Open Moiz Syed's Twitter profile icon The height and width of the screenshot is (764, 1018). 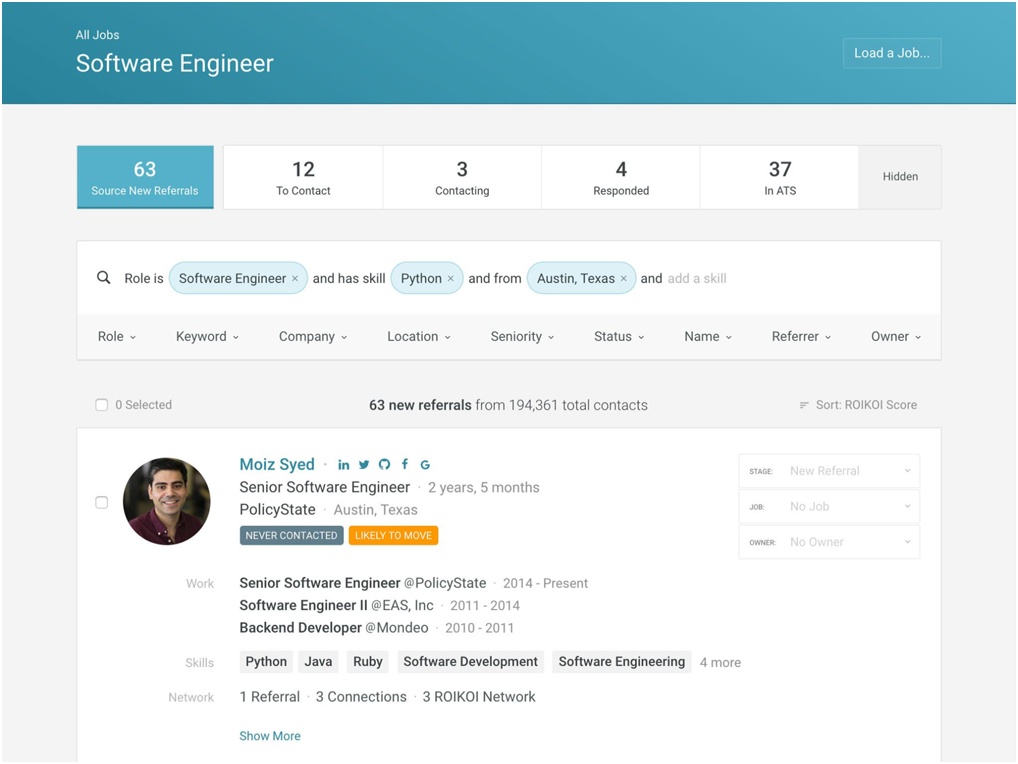(364, 465)
